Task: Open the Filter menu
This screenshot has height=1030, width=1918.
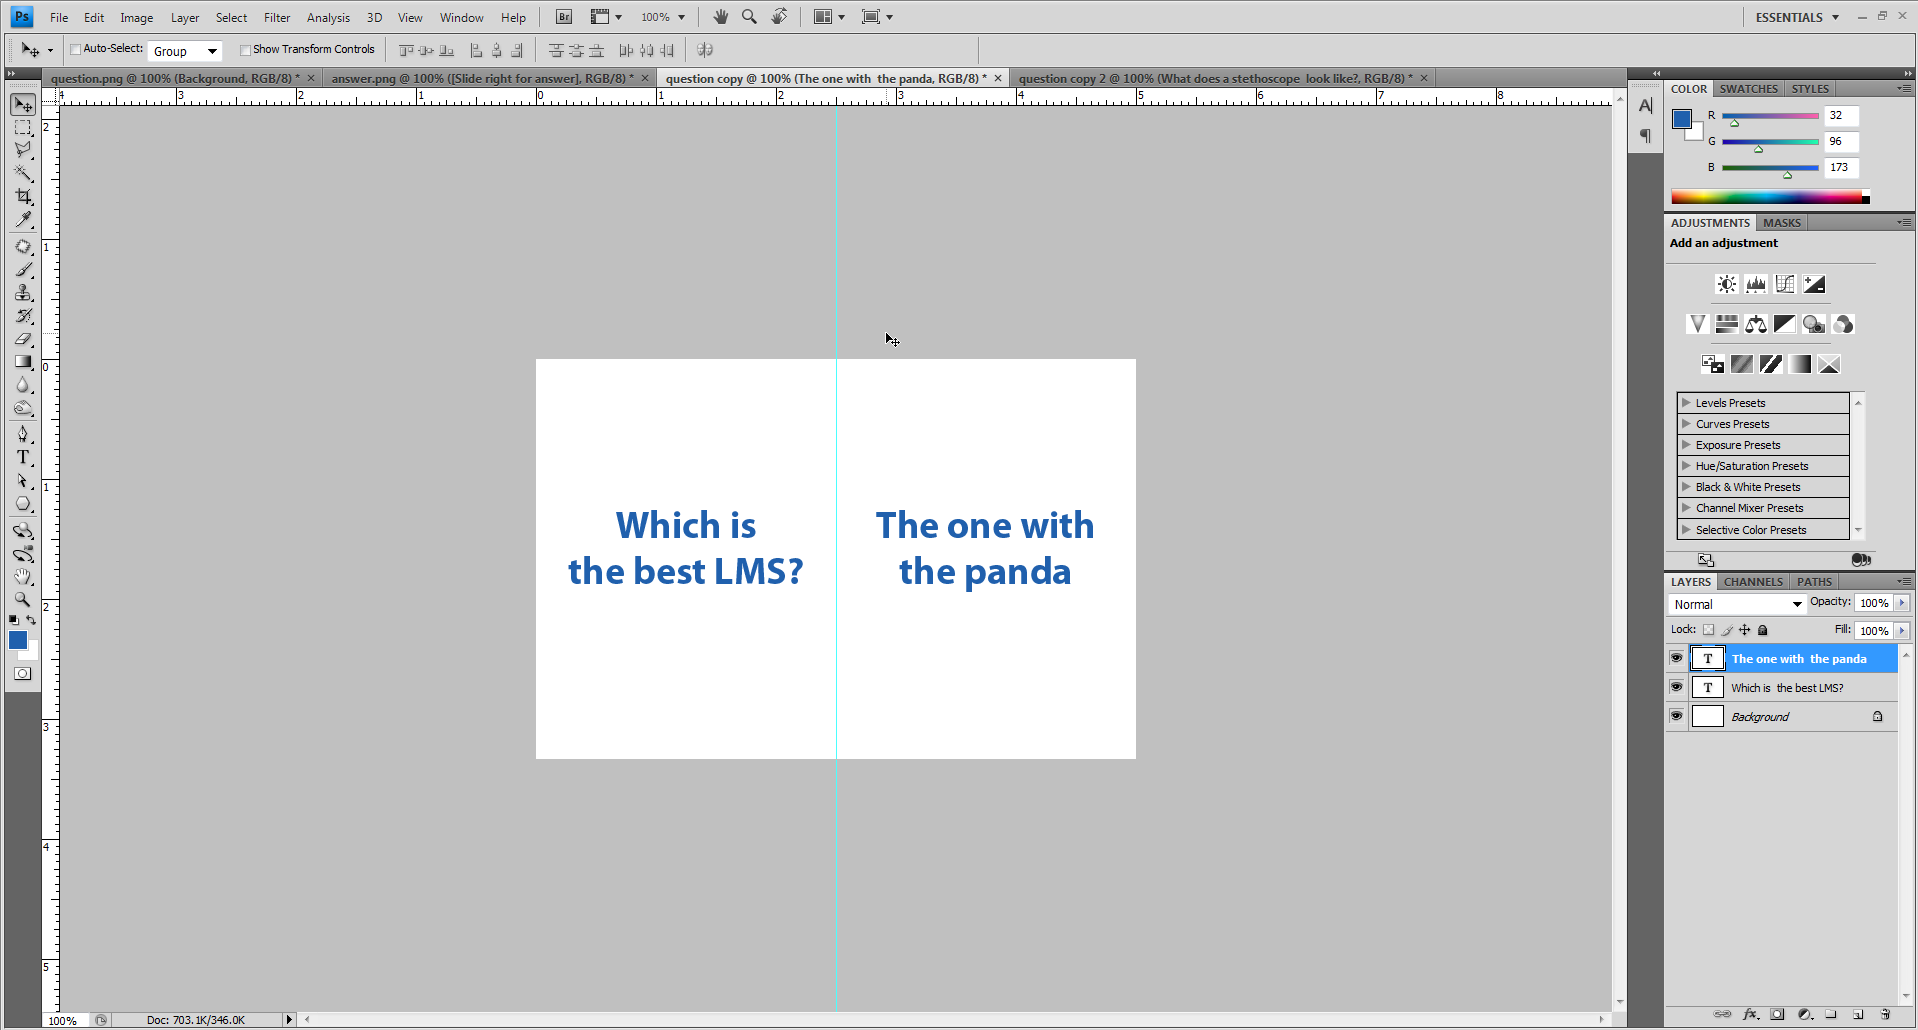Action: 277,17
